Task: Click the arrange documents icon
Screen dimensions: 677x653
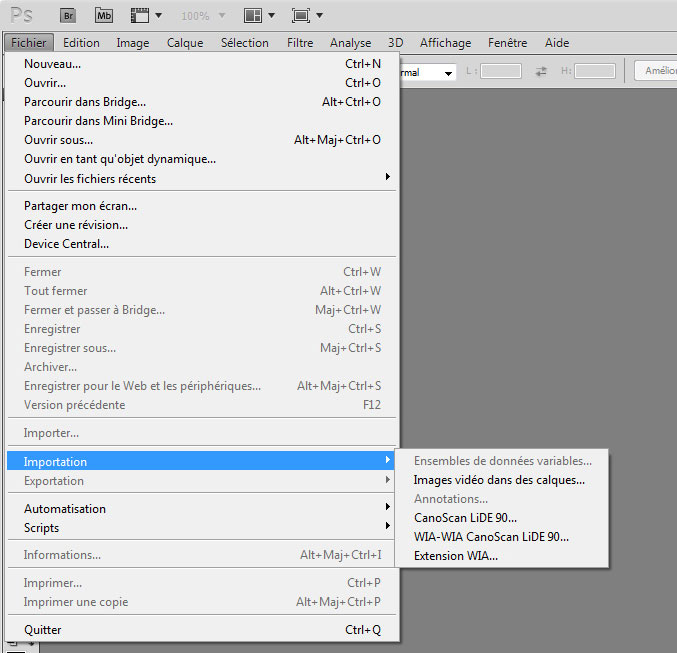Action: click(x=253, y=16)
